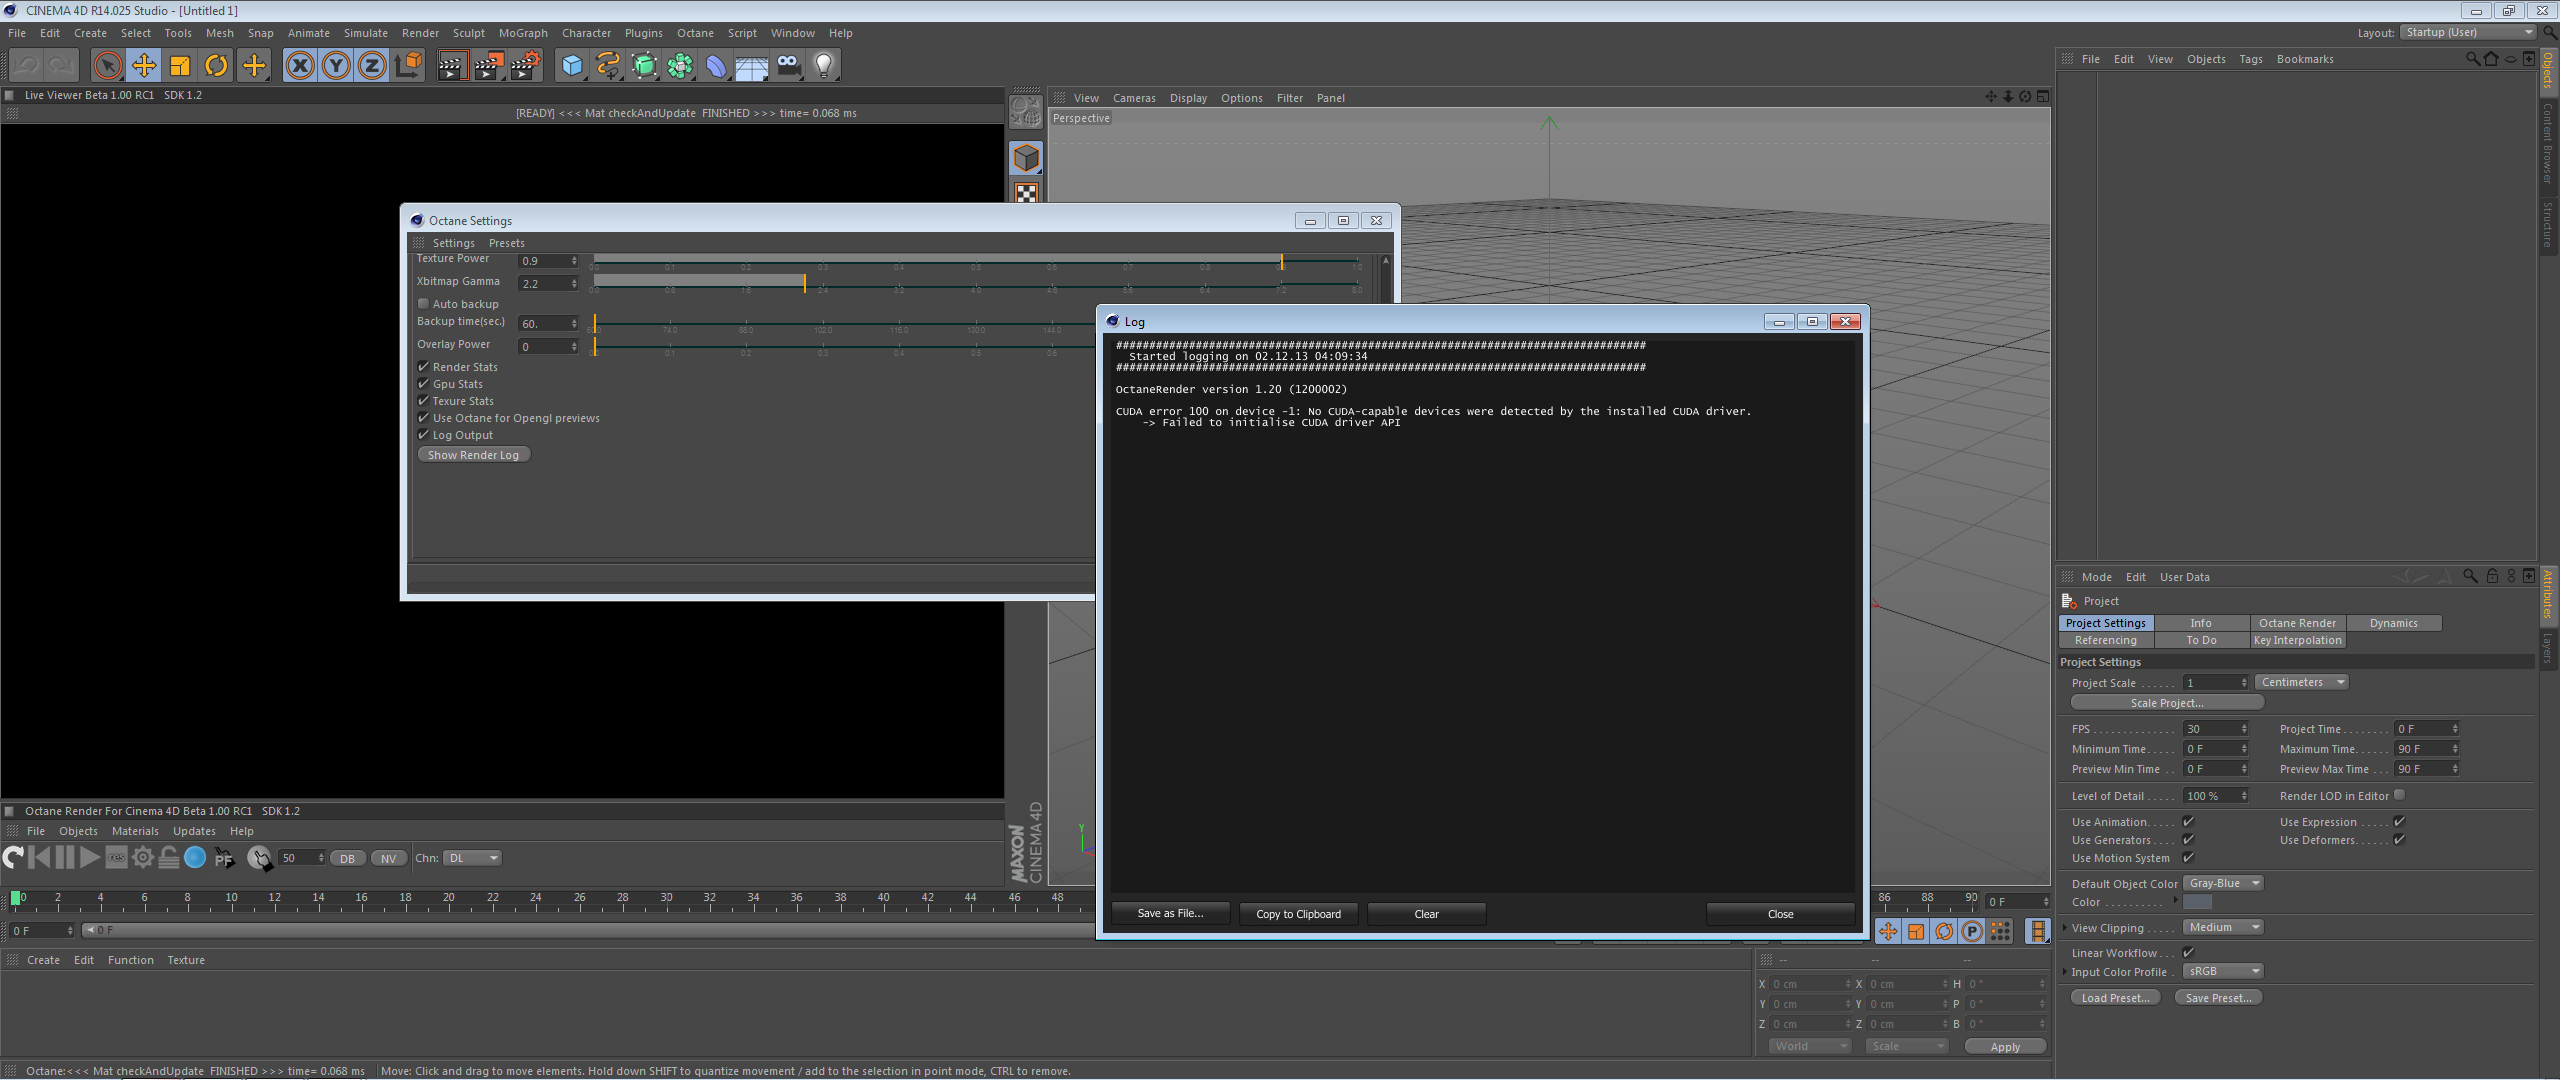Click the Octane settings gear icon
The height and width of the screenshot is (1080, 2560).
click(143, 857)
